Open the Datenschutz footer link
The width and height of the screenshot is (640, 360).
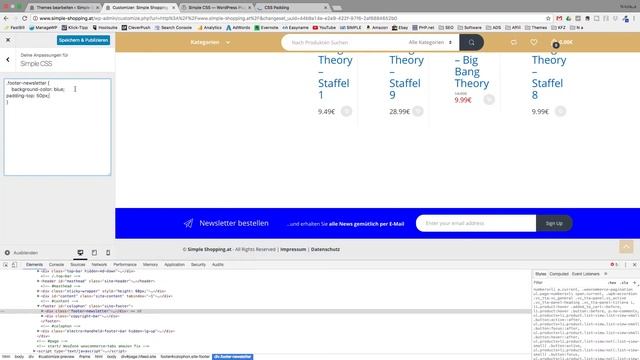coord(325,249)
